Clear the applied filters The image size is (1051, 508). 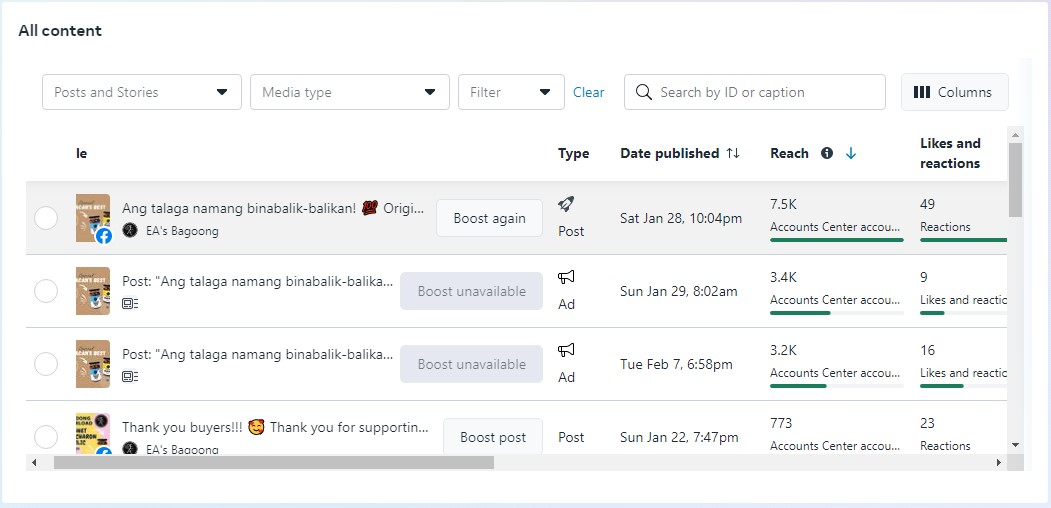pyautogui.click(x=589, y=92)
